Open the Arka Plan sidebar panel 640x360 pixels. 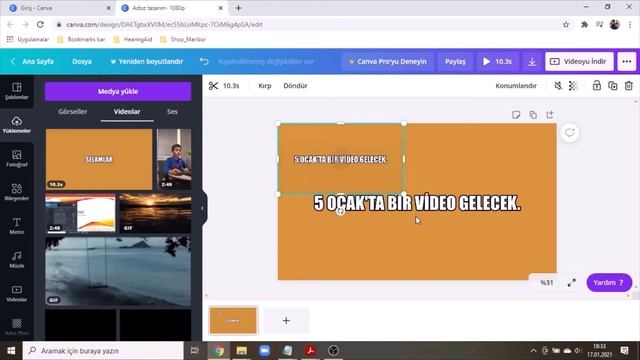pyautogui.click(x=17, y=327)
